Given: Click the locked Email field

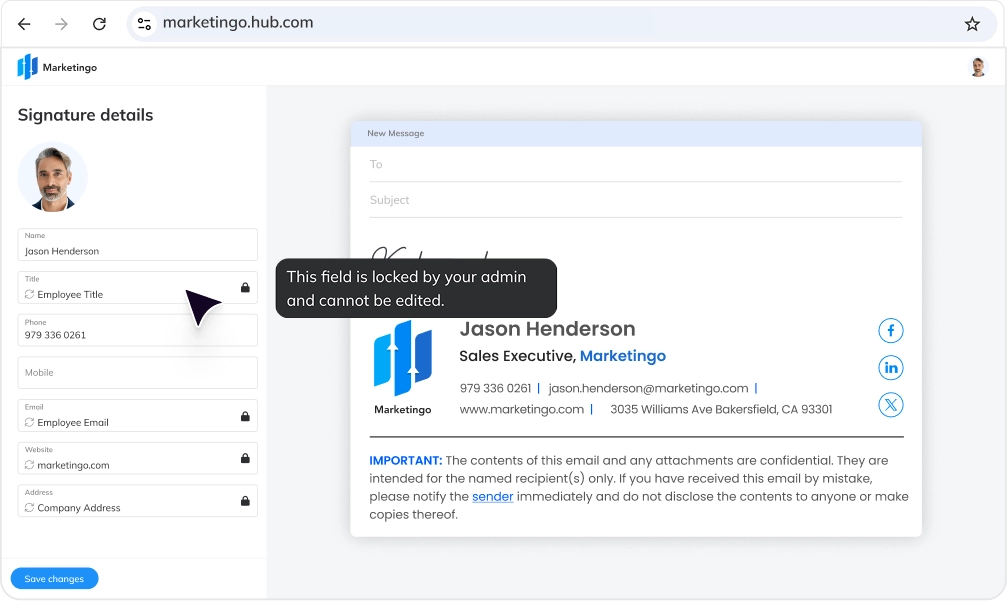Looking at the screenshot, I should (x=137, y=415).
